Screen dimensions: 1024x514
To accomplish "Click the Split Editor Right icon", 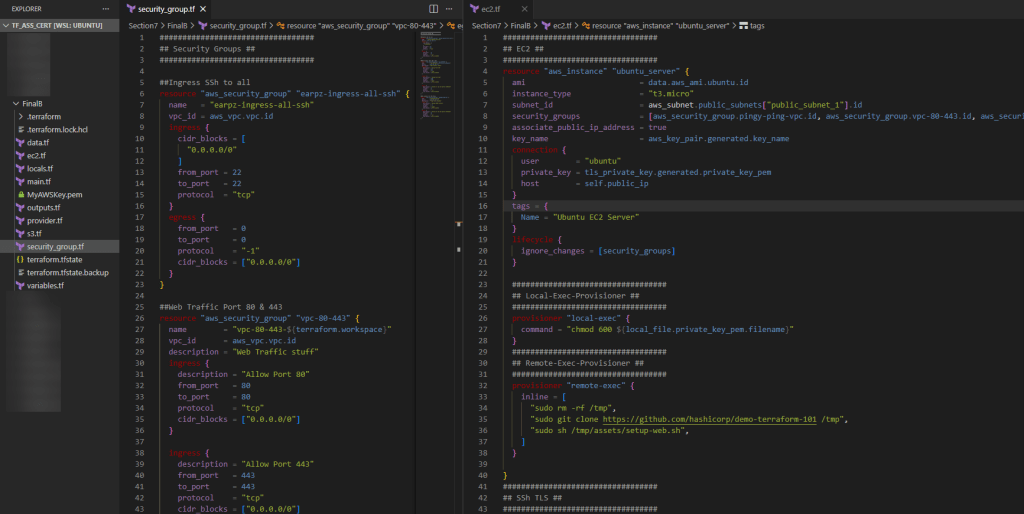I will 433,9.
